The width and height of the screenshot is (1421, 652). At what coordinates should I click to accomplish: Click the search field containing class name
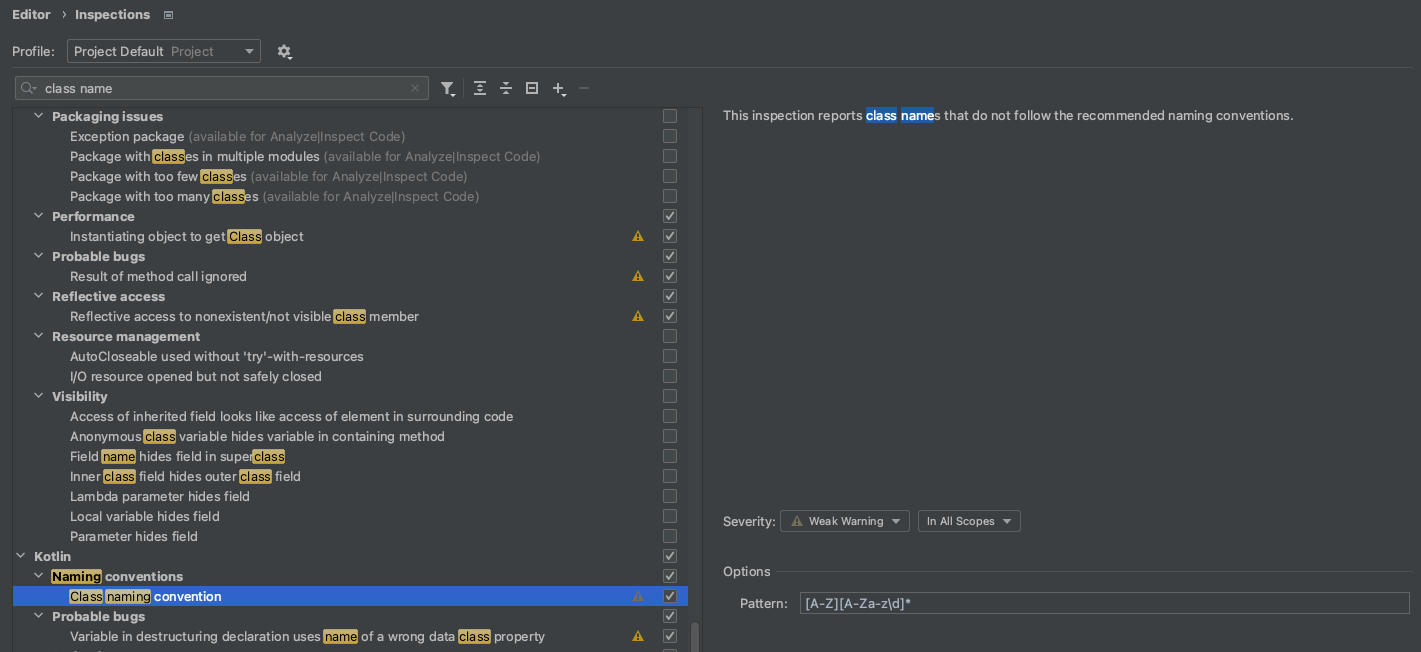(222, 88)
